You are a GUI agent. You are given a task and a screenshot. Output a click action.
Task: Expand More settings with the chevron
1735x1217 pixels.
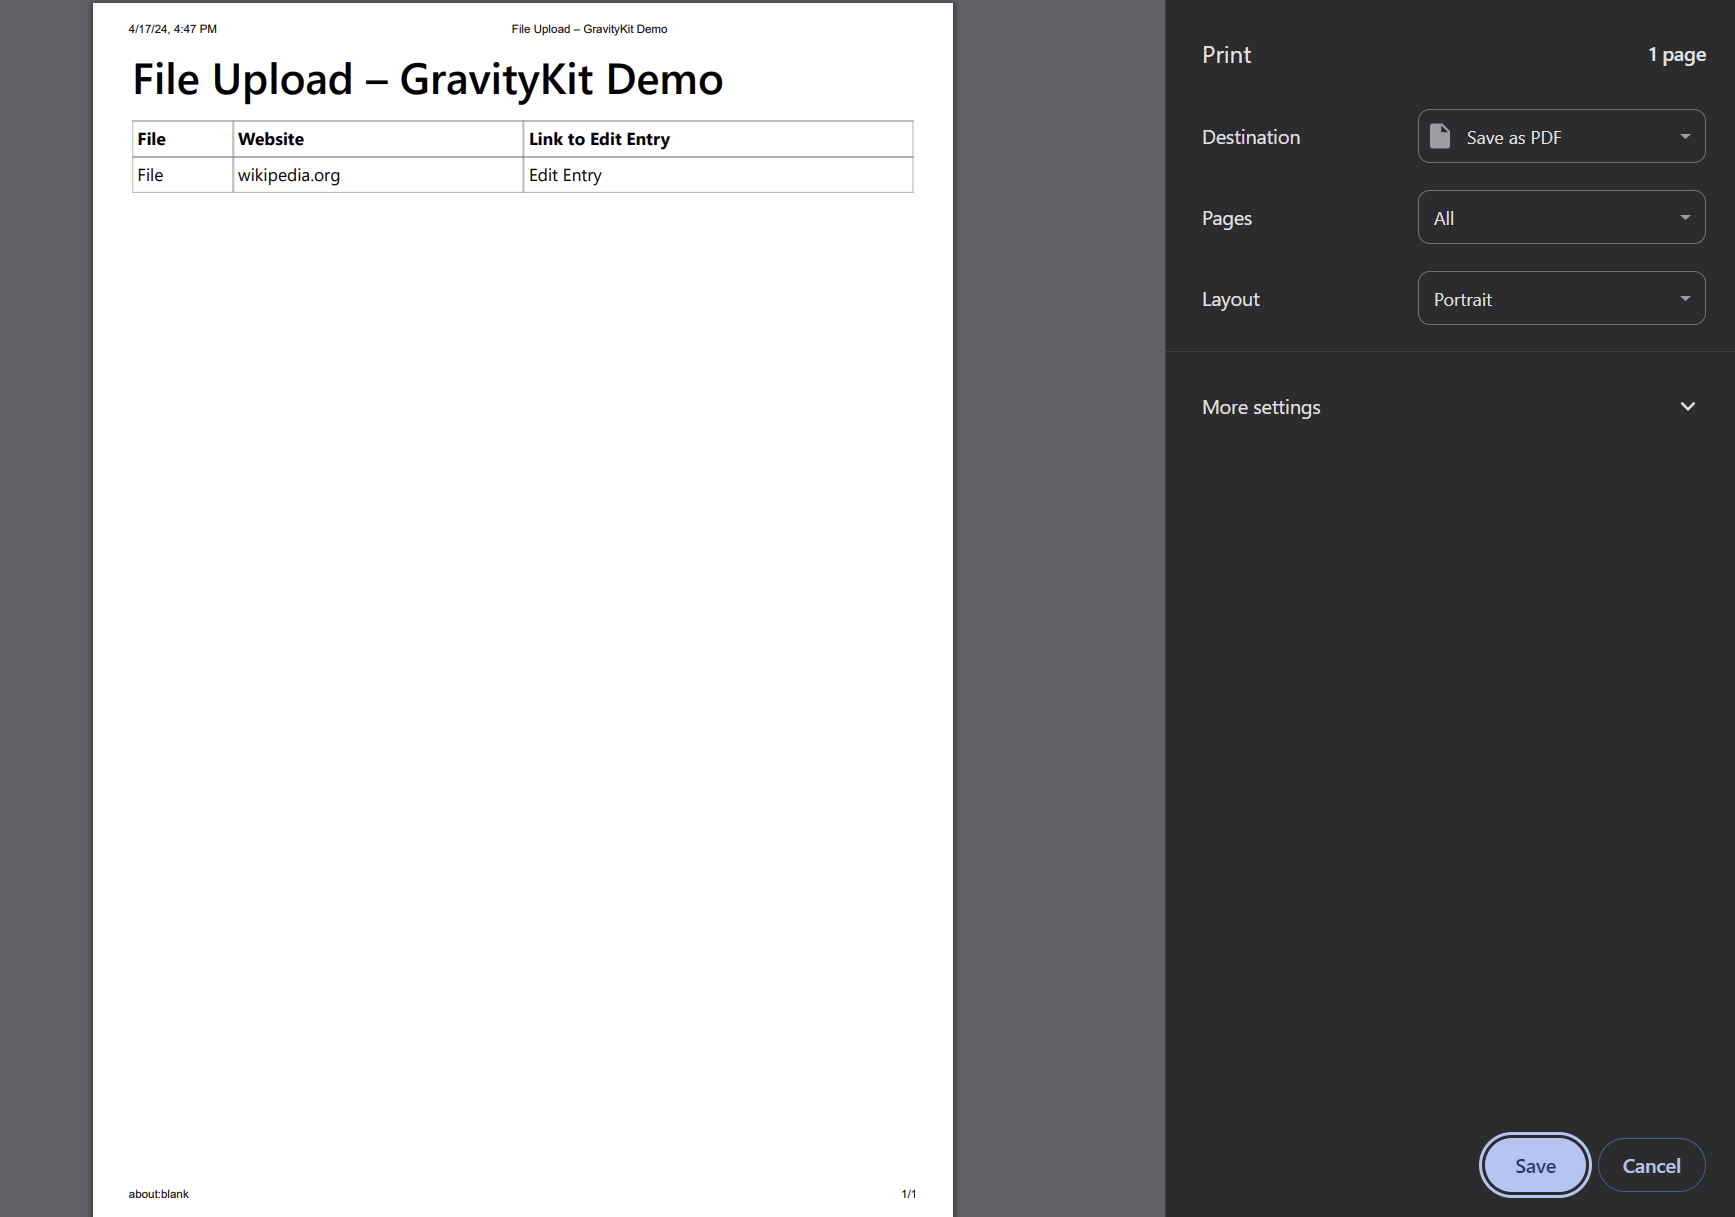tap(1687, 407)
